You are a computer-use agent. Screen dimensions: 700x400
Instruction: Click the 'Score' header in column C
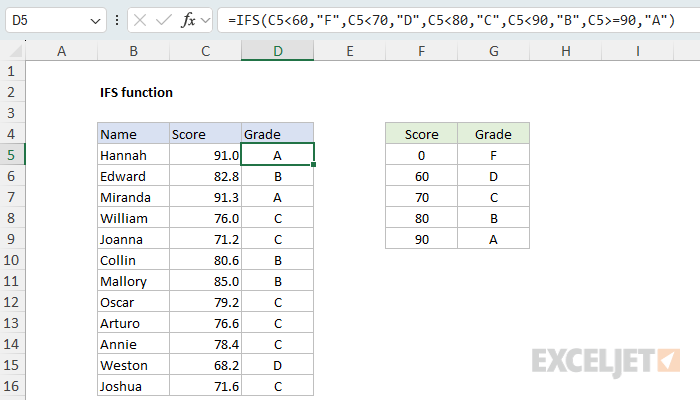205,134
